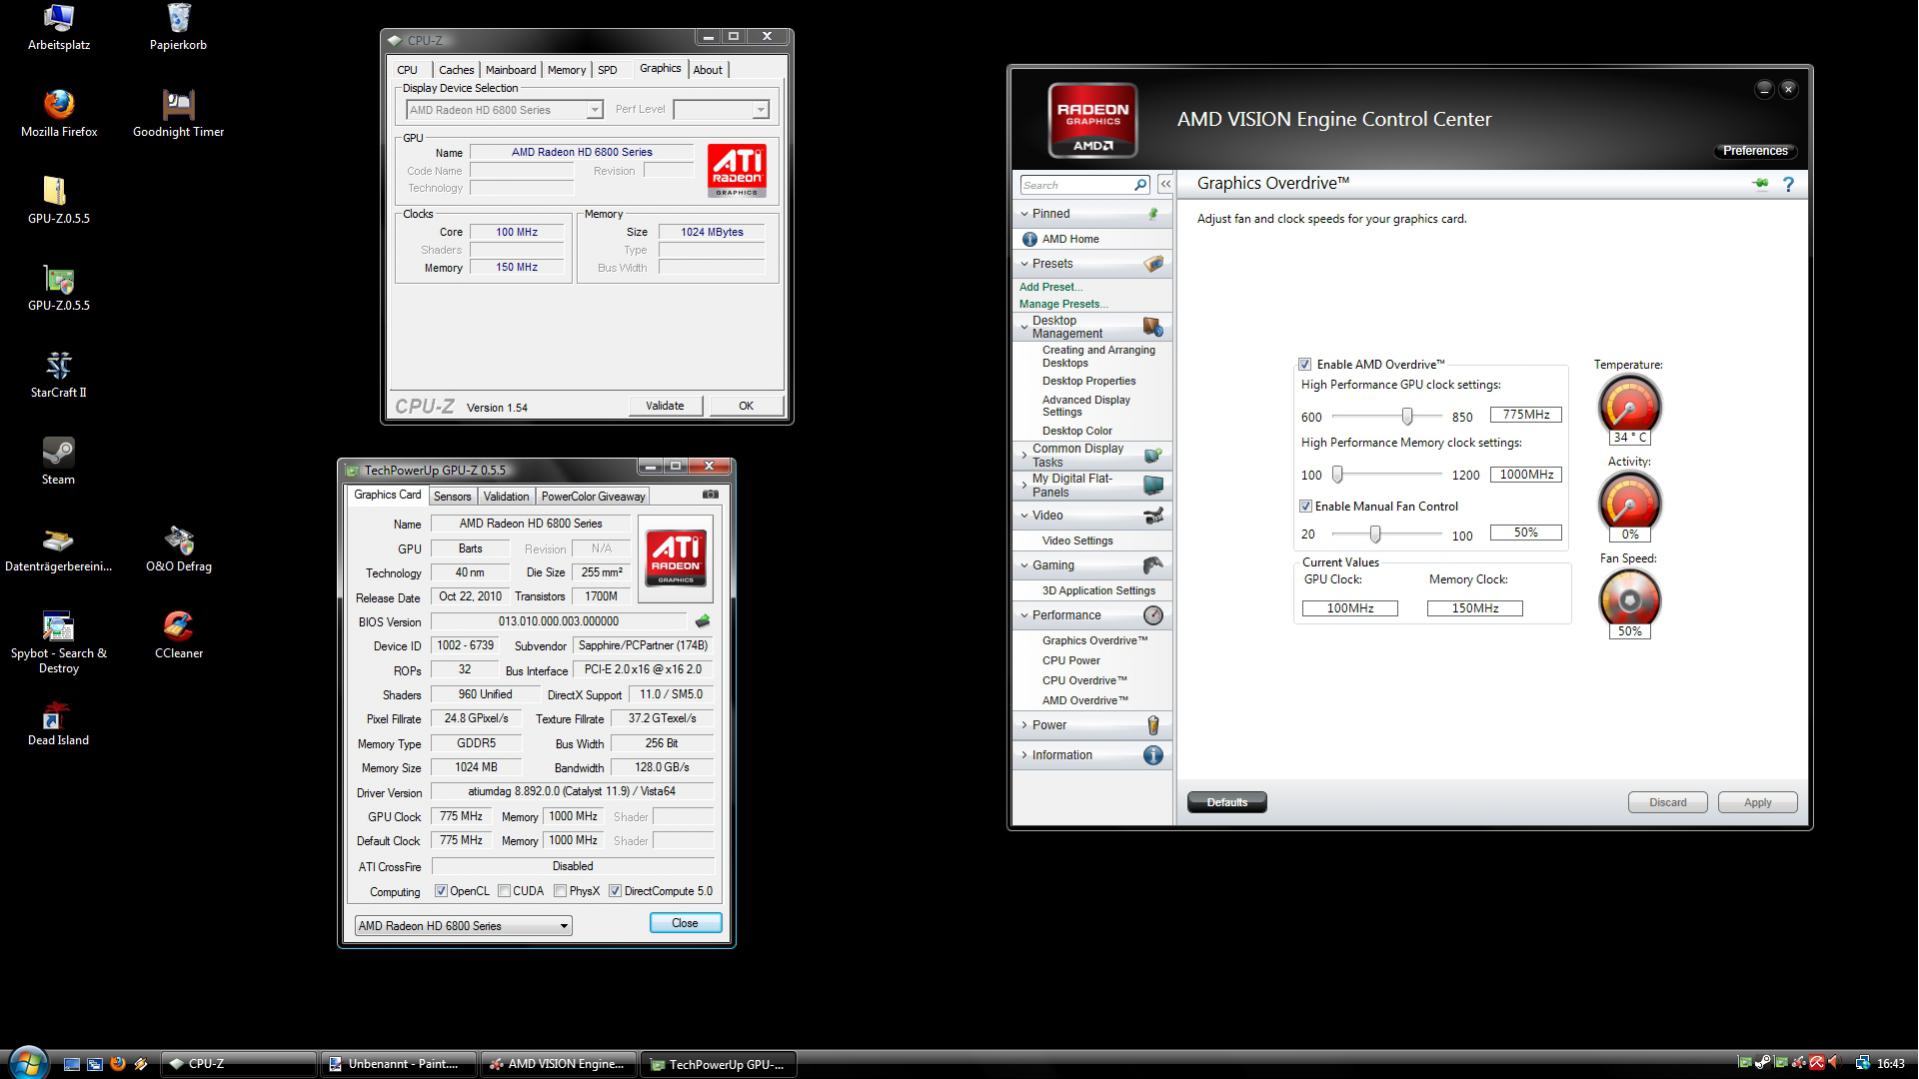Screen dimensions: 1919x1079
Task: Launch Mozilla Firefox from the desktop
Action: point(59,114)
